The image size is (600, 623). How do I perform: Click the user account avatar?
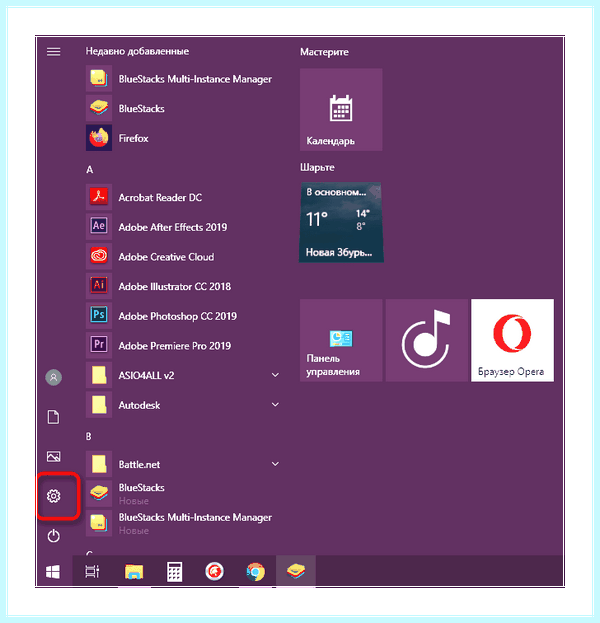tap(54, 377)
